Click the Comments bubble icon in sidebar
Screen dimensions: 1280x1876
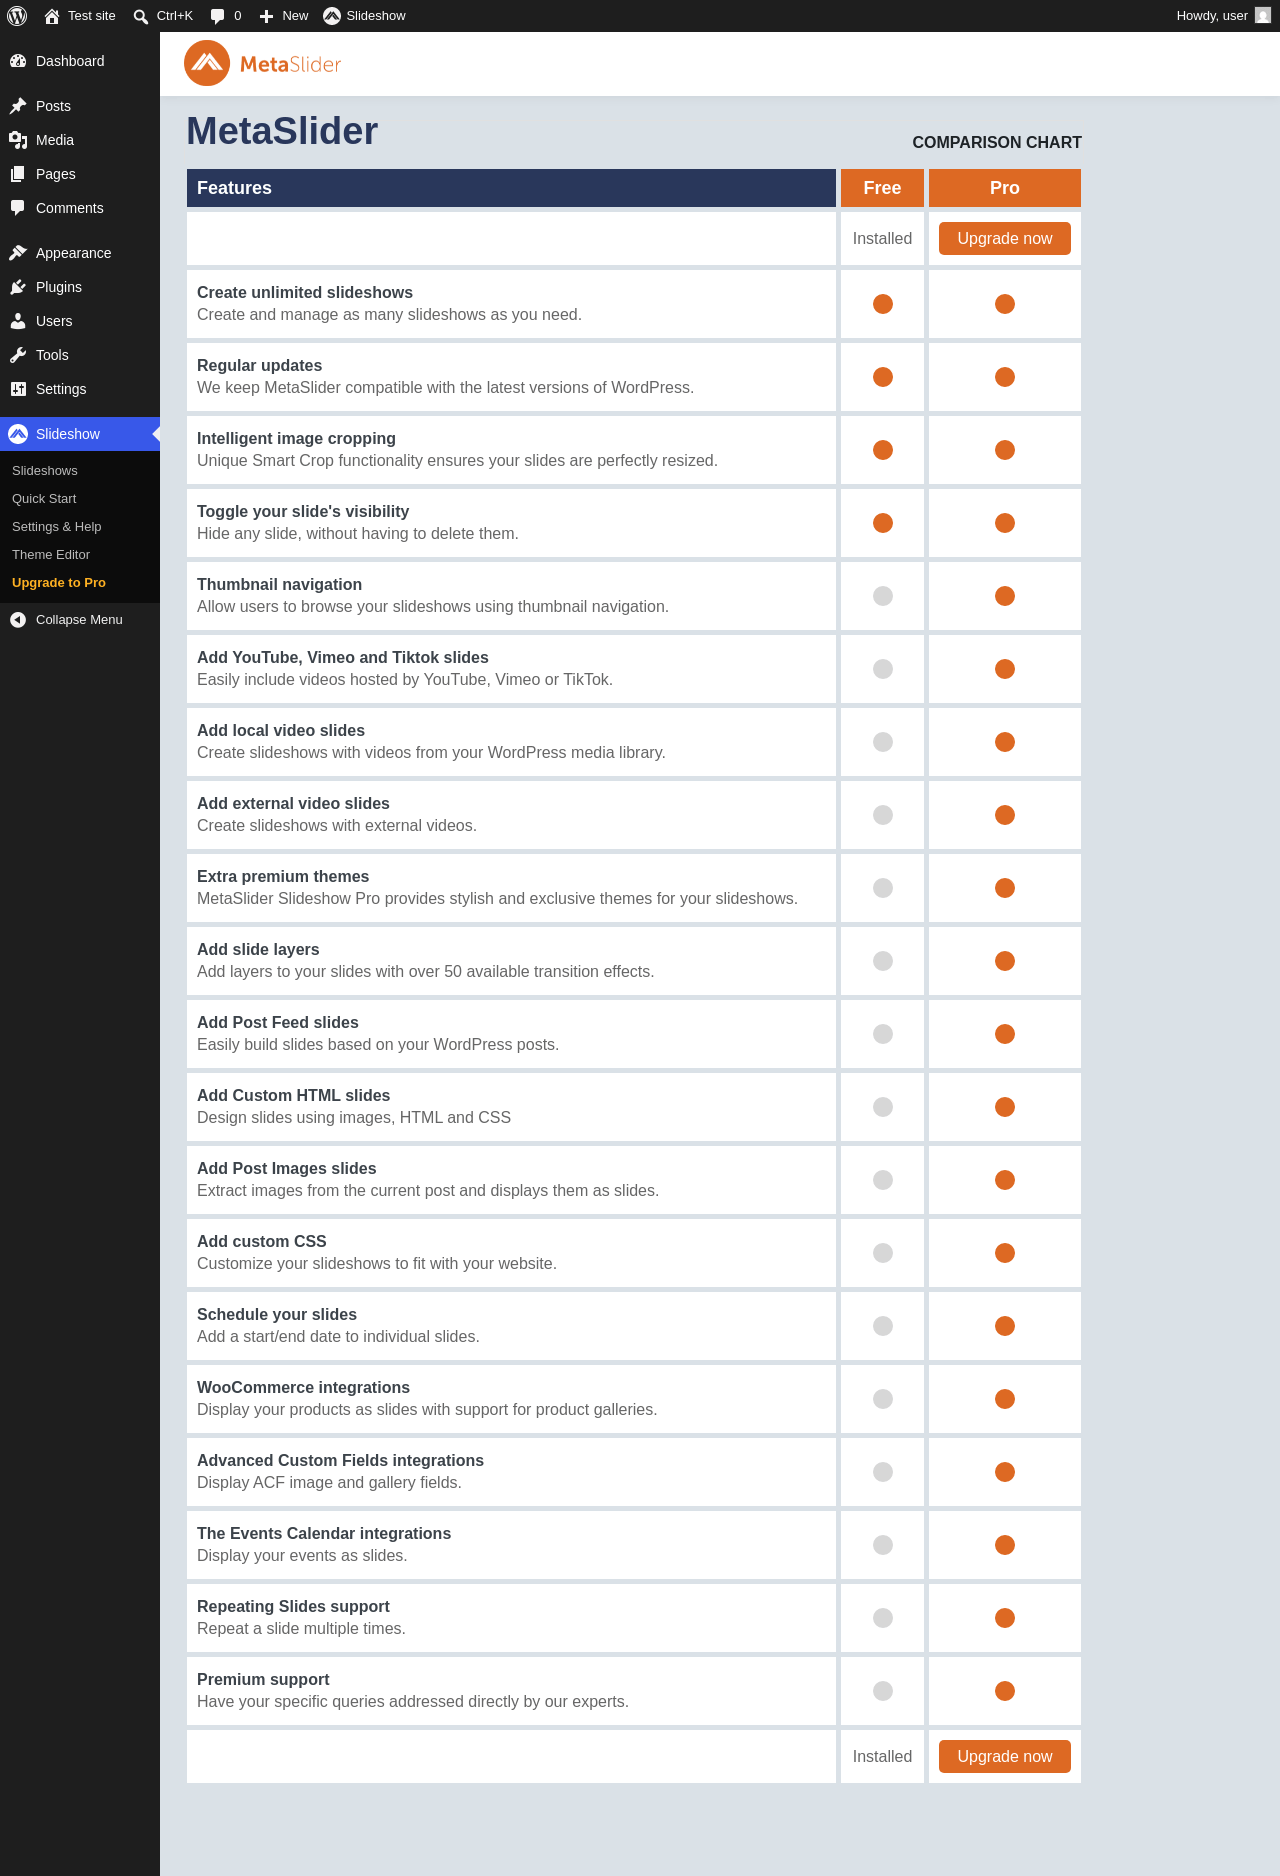click(18, 208)
